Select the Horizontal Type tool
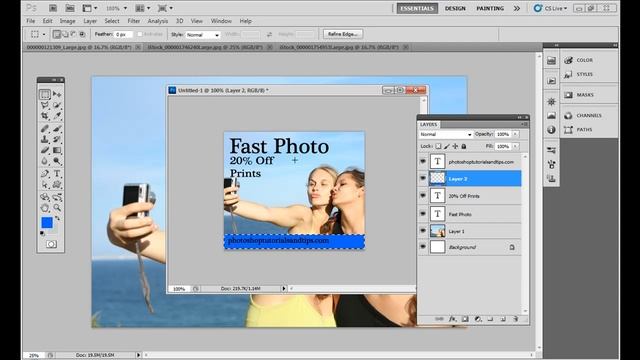This screenshot has height=360, width=640. tap(57, 174)
